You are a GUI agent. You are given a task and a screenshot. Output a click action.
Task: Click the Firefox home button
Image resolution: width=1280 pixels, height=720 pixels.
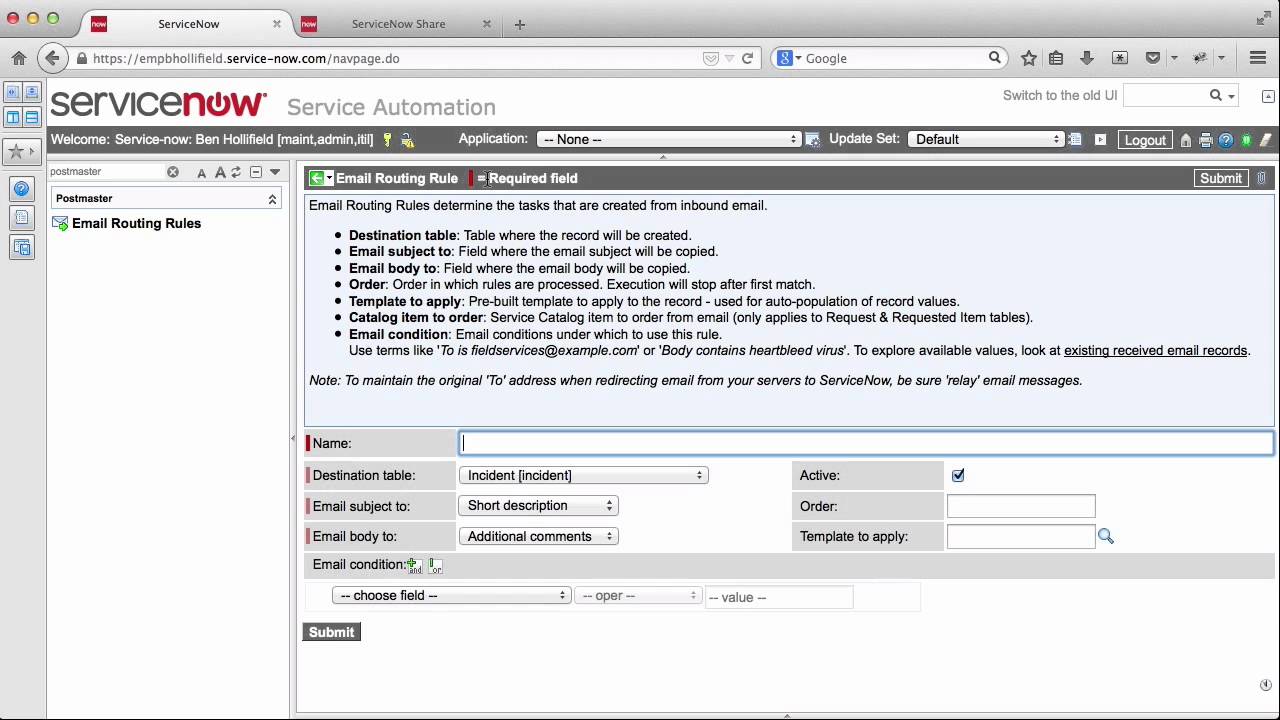[19, 58]
